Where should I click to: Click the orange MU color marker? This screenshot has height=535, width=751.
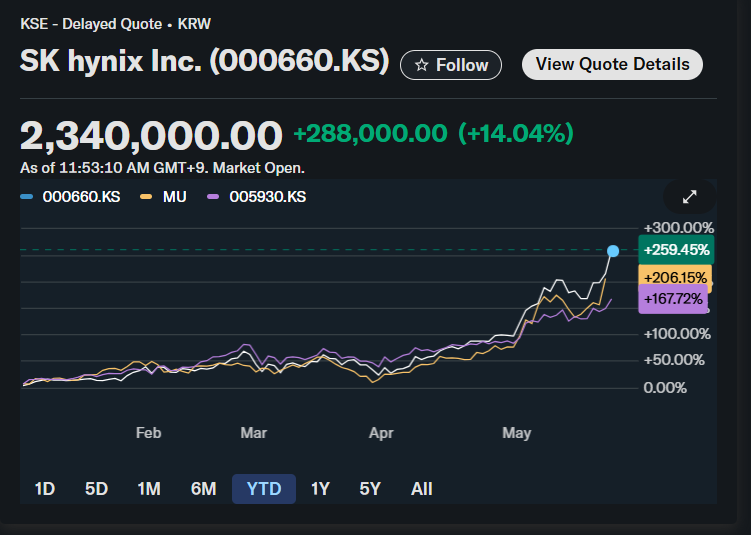[x=146, y=197]
